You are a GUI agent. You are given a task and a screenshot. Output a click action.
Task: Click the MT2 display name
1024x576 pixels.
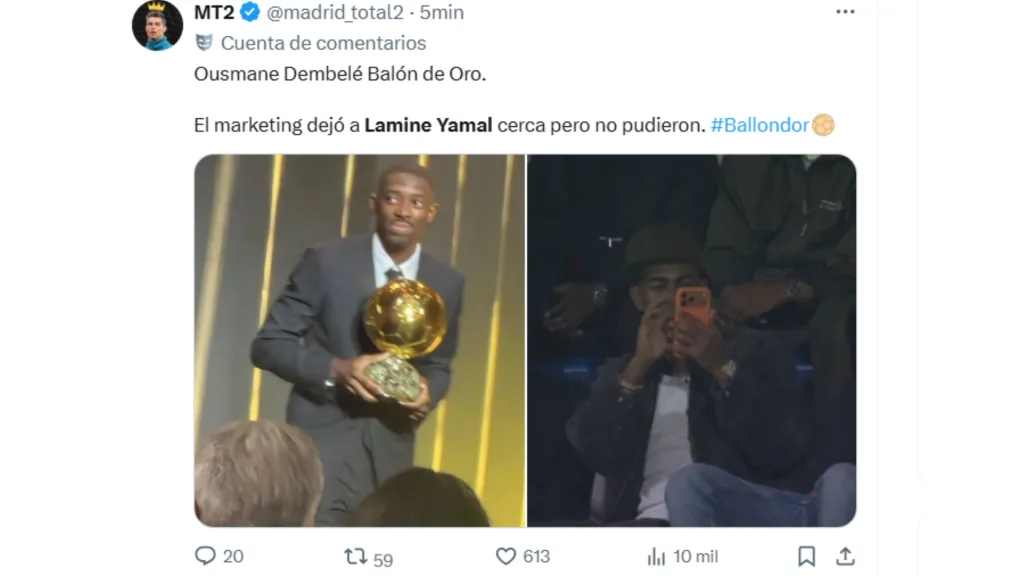[214, 12]
